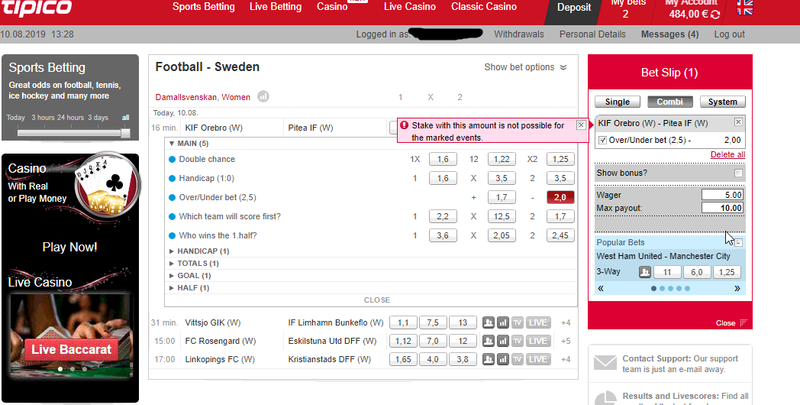
Task: Click the Max payout field
Action: [722, 208]
